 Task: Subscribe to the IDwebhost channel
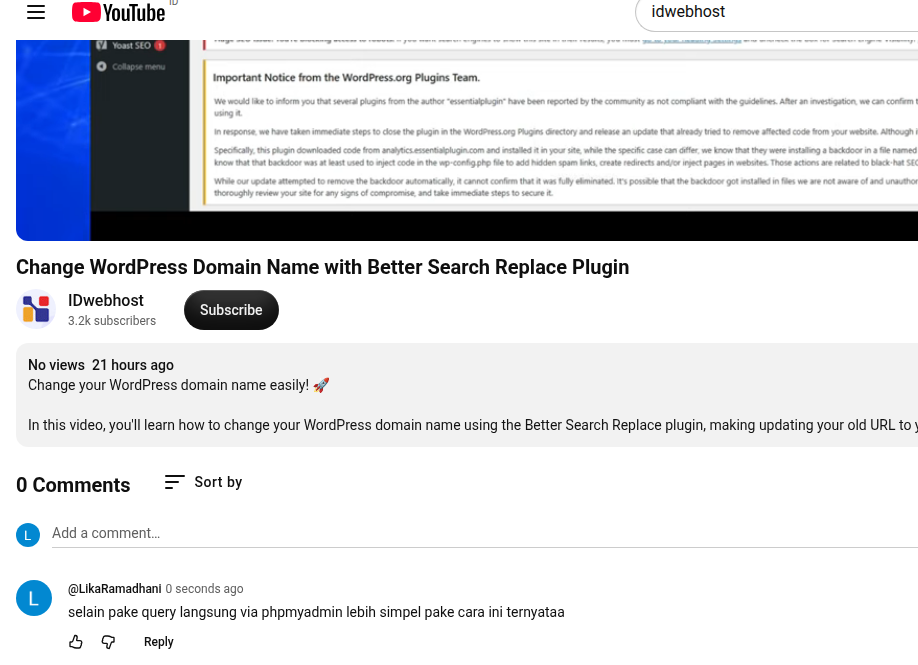pos(231,310)
